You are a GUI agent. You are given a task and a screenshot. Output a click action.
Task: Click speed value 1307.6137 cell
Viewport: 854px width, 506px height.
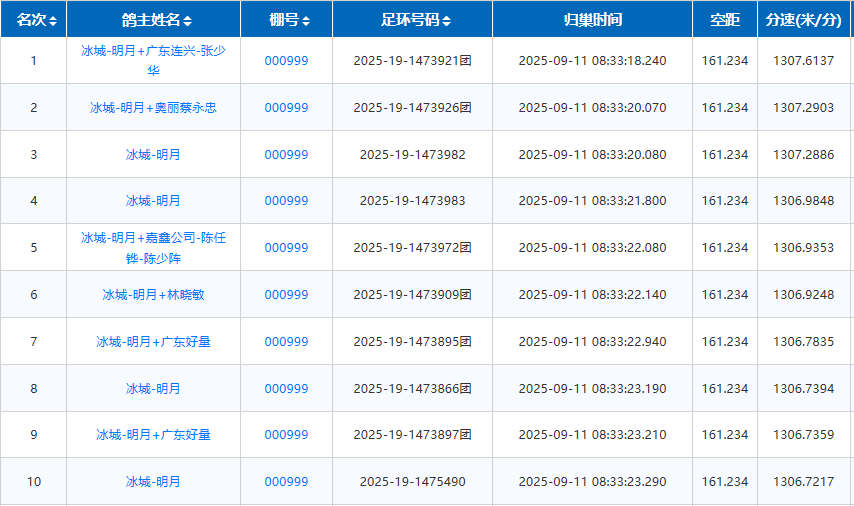(803, 61)
